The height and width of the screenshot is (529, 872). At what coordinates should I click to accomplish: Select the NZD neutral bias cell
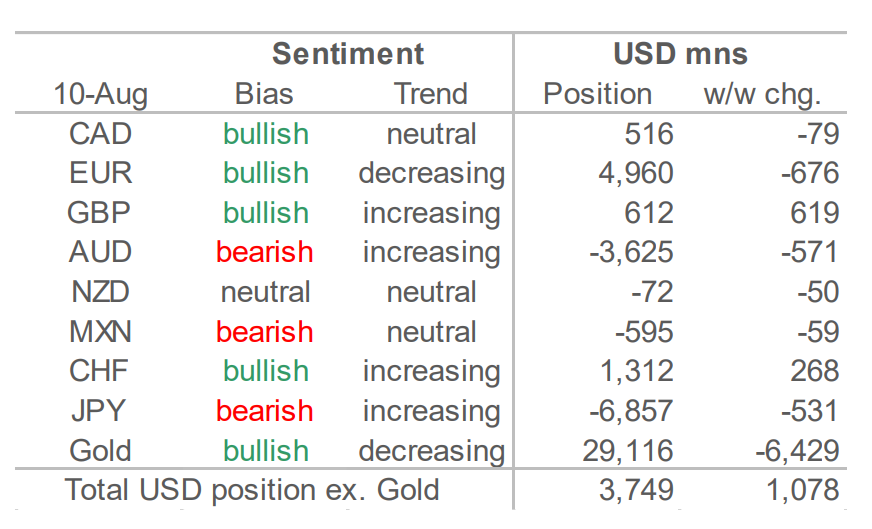click(x=265, y=293)
